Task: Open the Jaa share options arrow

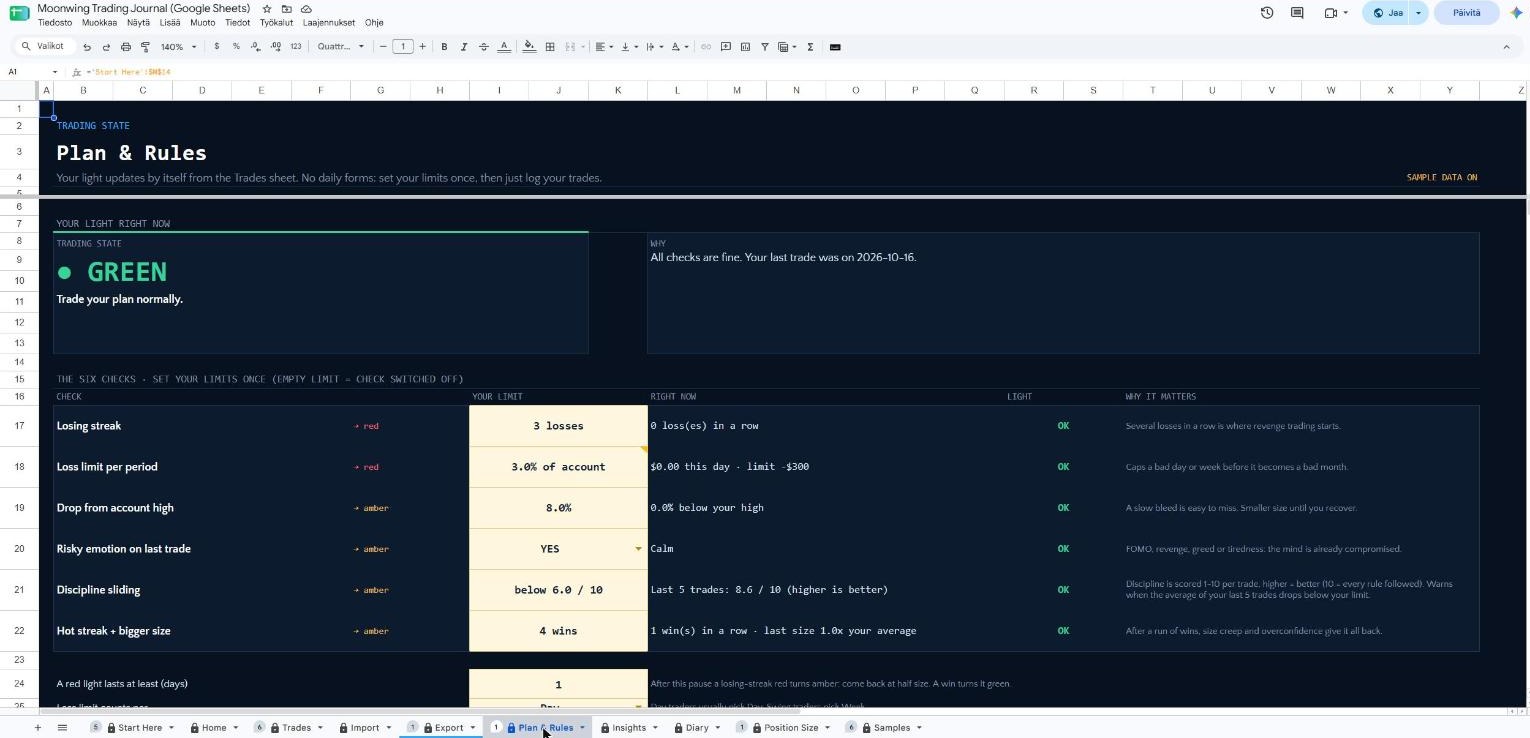Action: (1418, 13)
